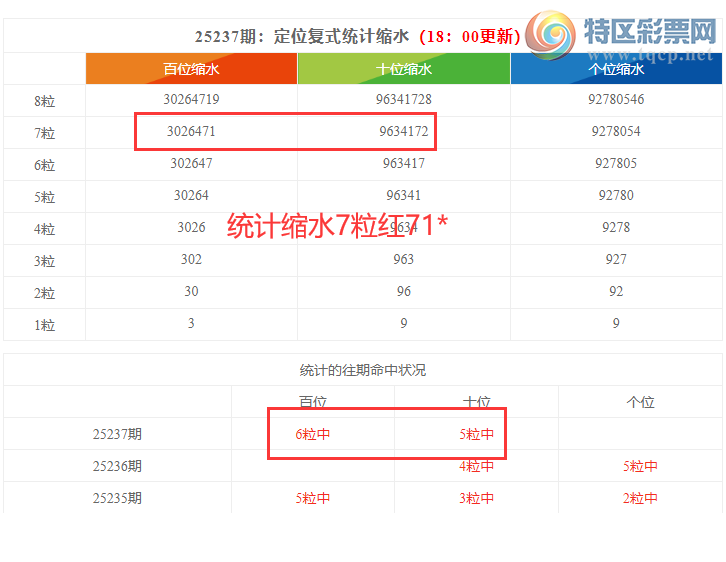The height and width of the screenshot is (562, 726).
Task: Select the blue 个位缩水 column header
Action: 616,69
